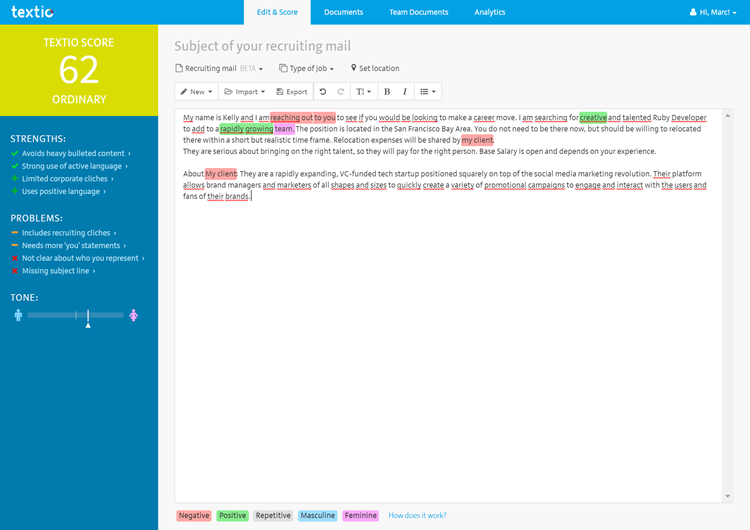The width and height of the screenshot is (750, 530).
Task: Click the undo arrow icon
Action: (323, 91)
